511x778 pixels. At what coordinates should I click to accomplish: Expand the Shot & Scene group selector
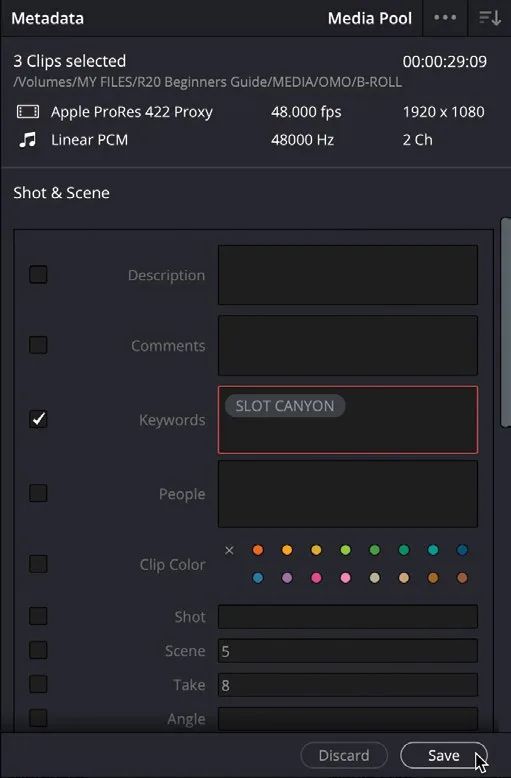(62, 193)
